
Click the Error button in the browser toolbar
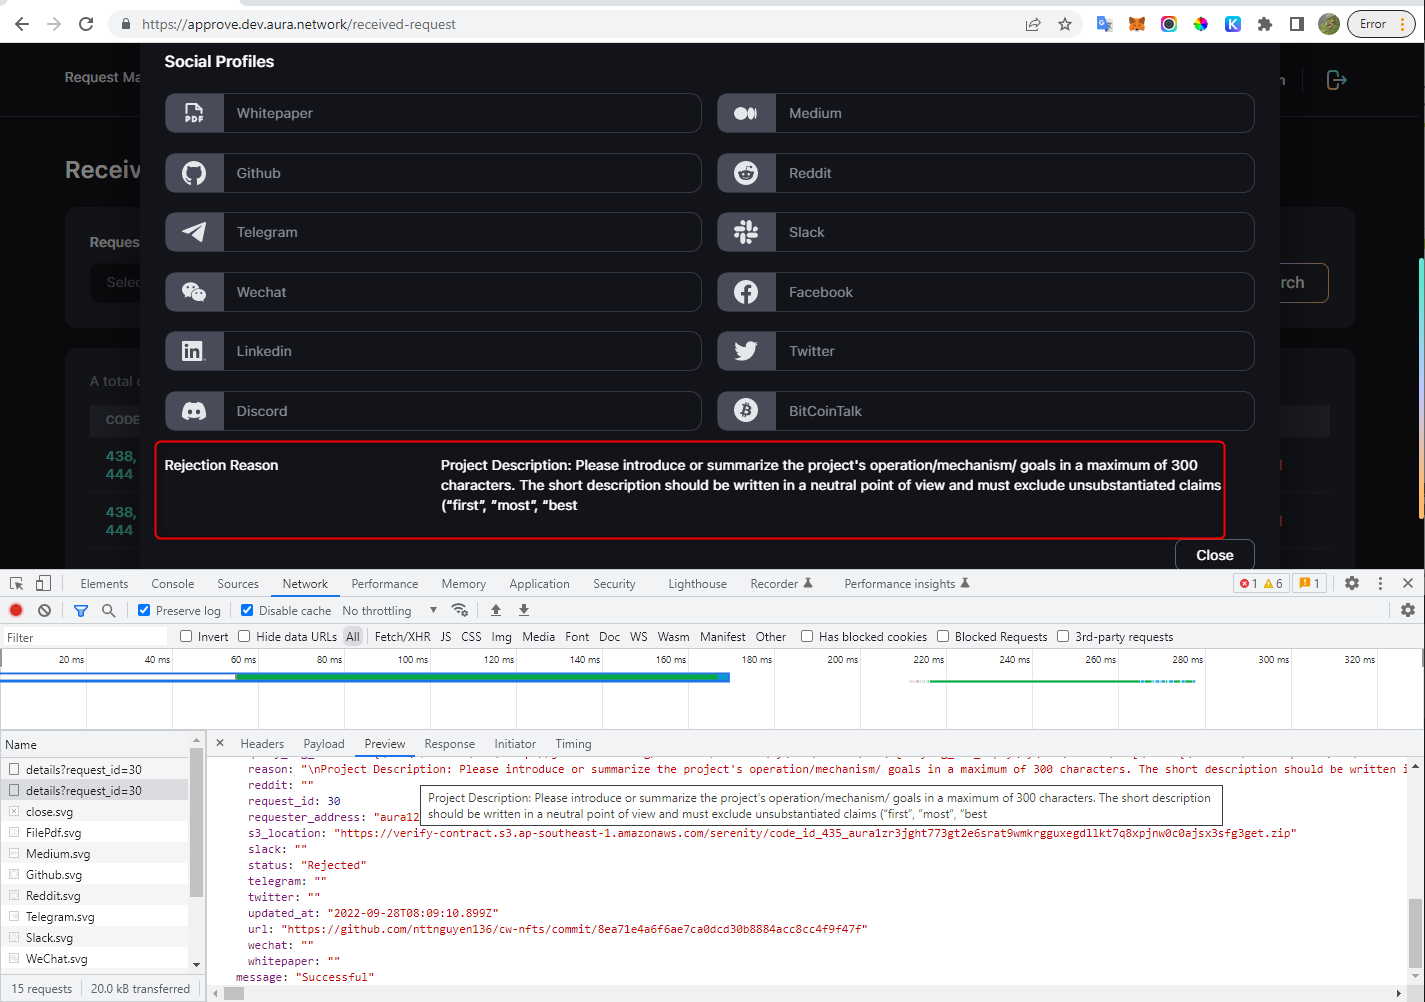click(x=1371, y=23)
